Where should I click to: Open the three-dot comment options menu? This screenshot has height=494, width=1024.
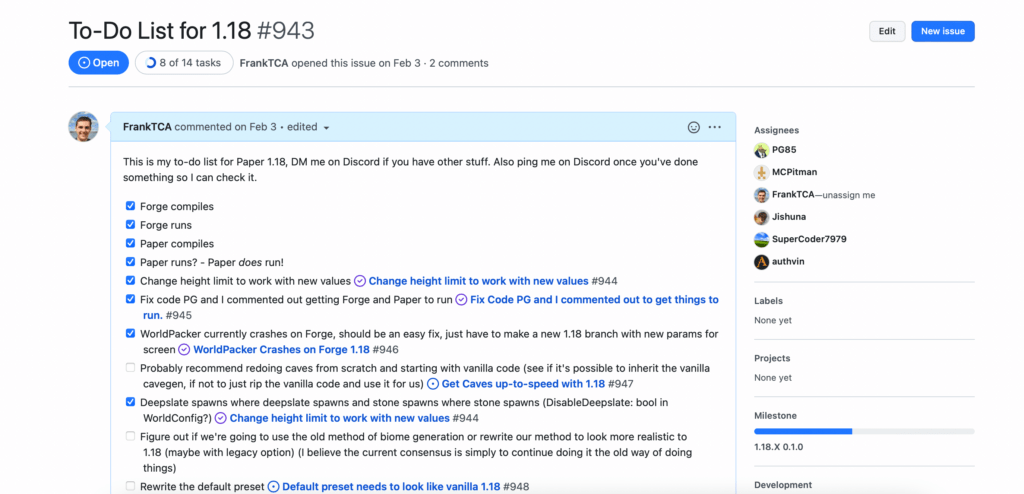(714, 127)
